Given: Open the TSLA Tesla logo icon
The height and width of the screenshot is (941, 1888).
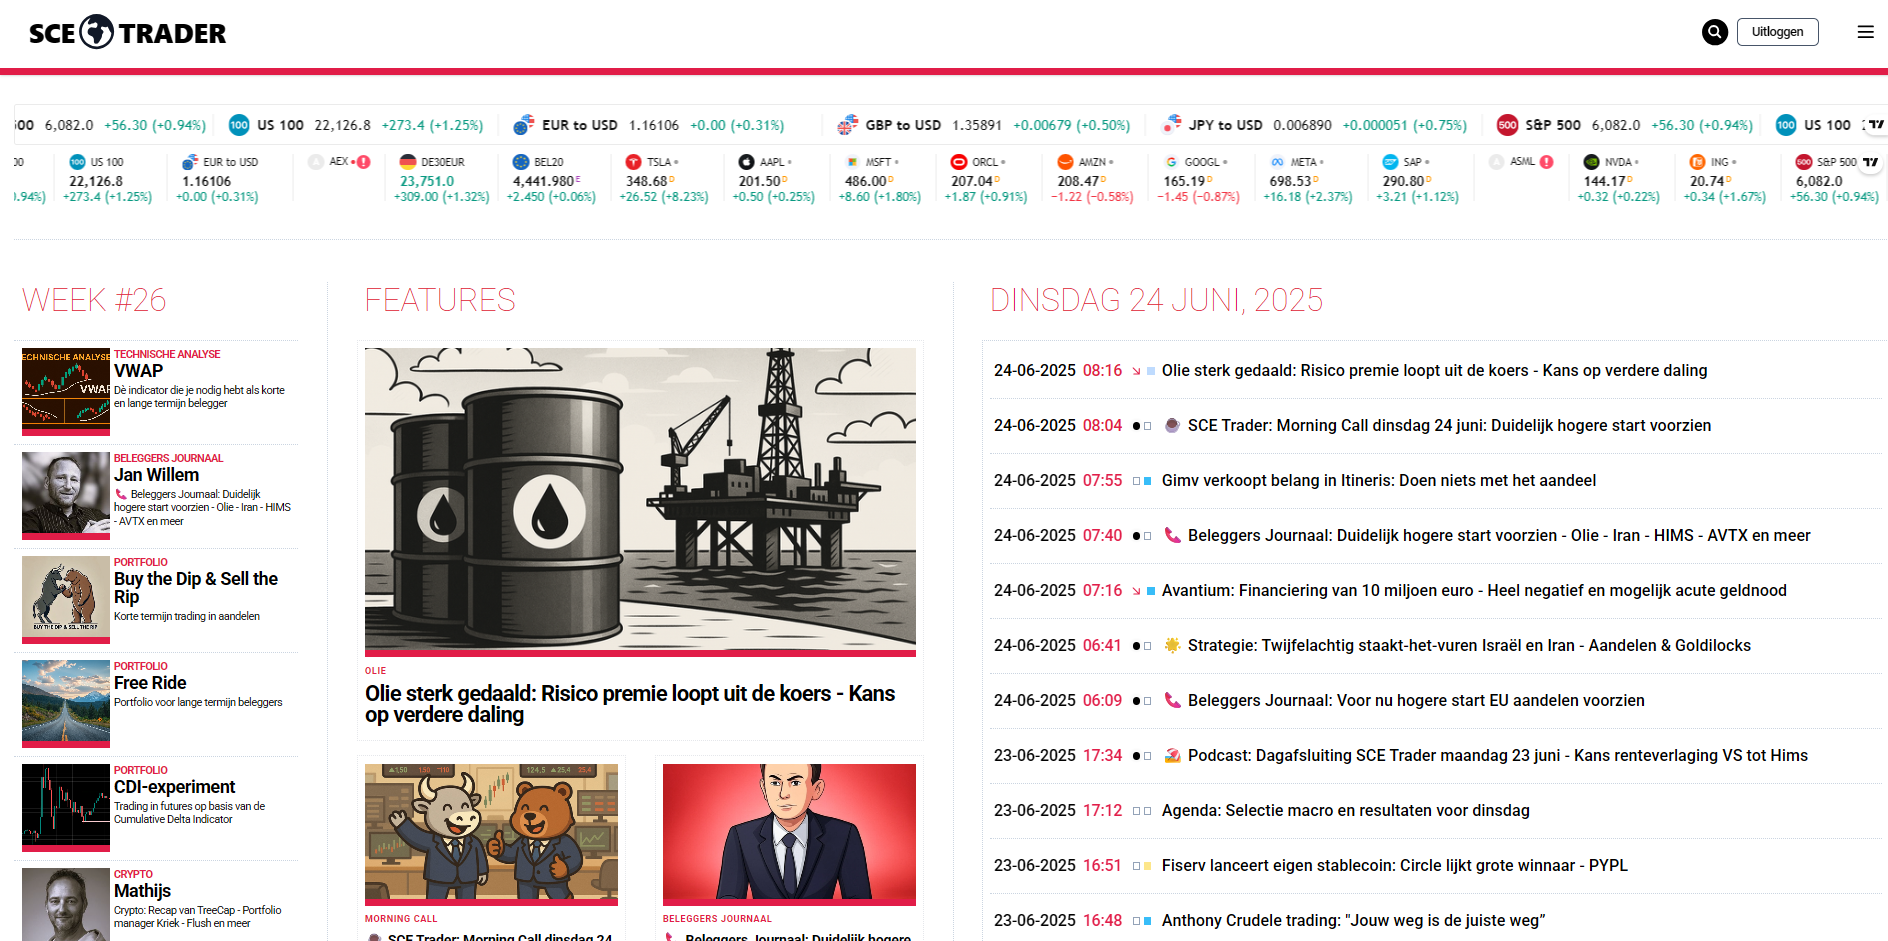Looking at the screenshot, I should click(634, 162).
